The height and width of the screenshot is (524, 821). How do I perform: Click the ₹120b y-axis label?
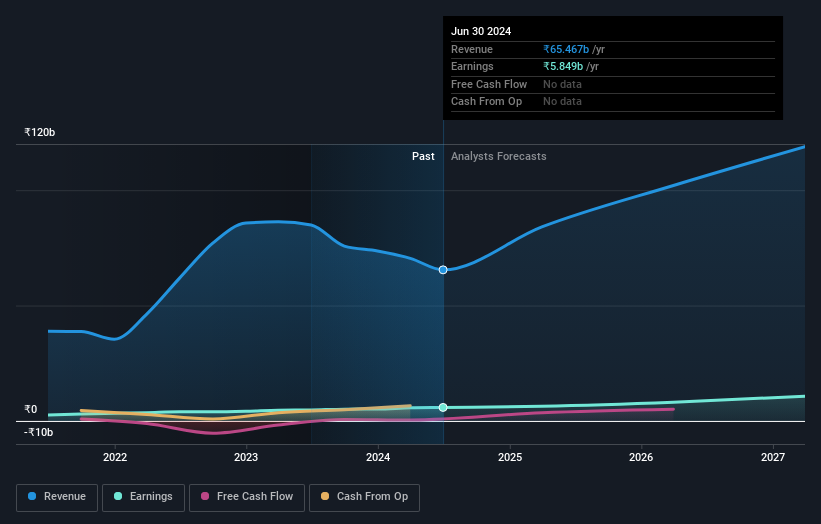point(39,132)
